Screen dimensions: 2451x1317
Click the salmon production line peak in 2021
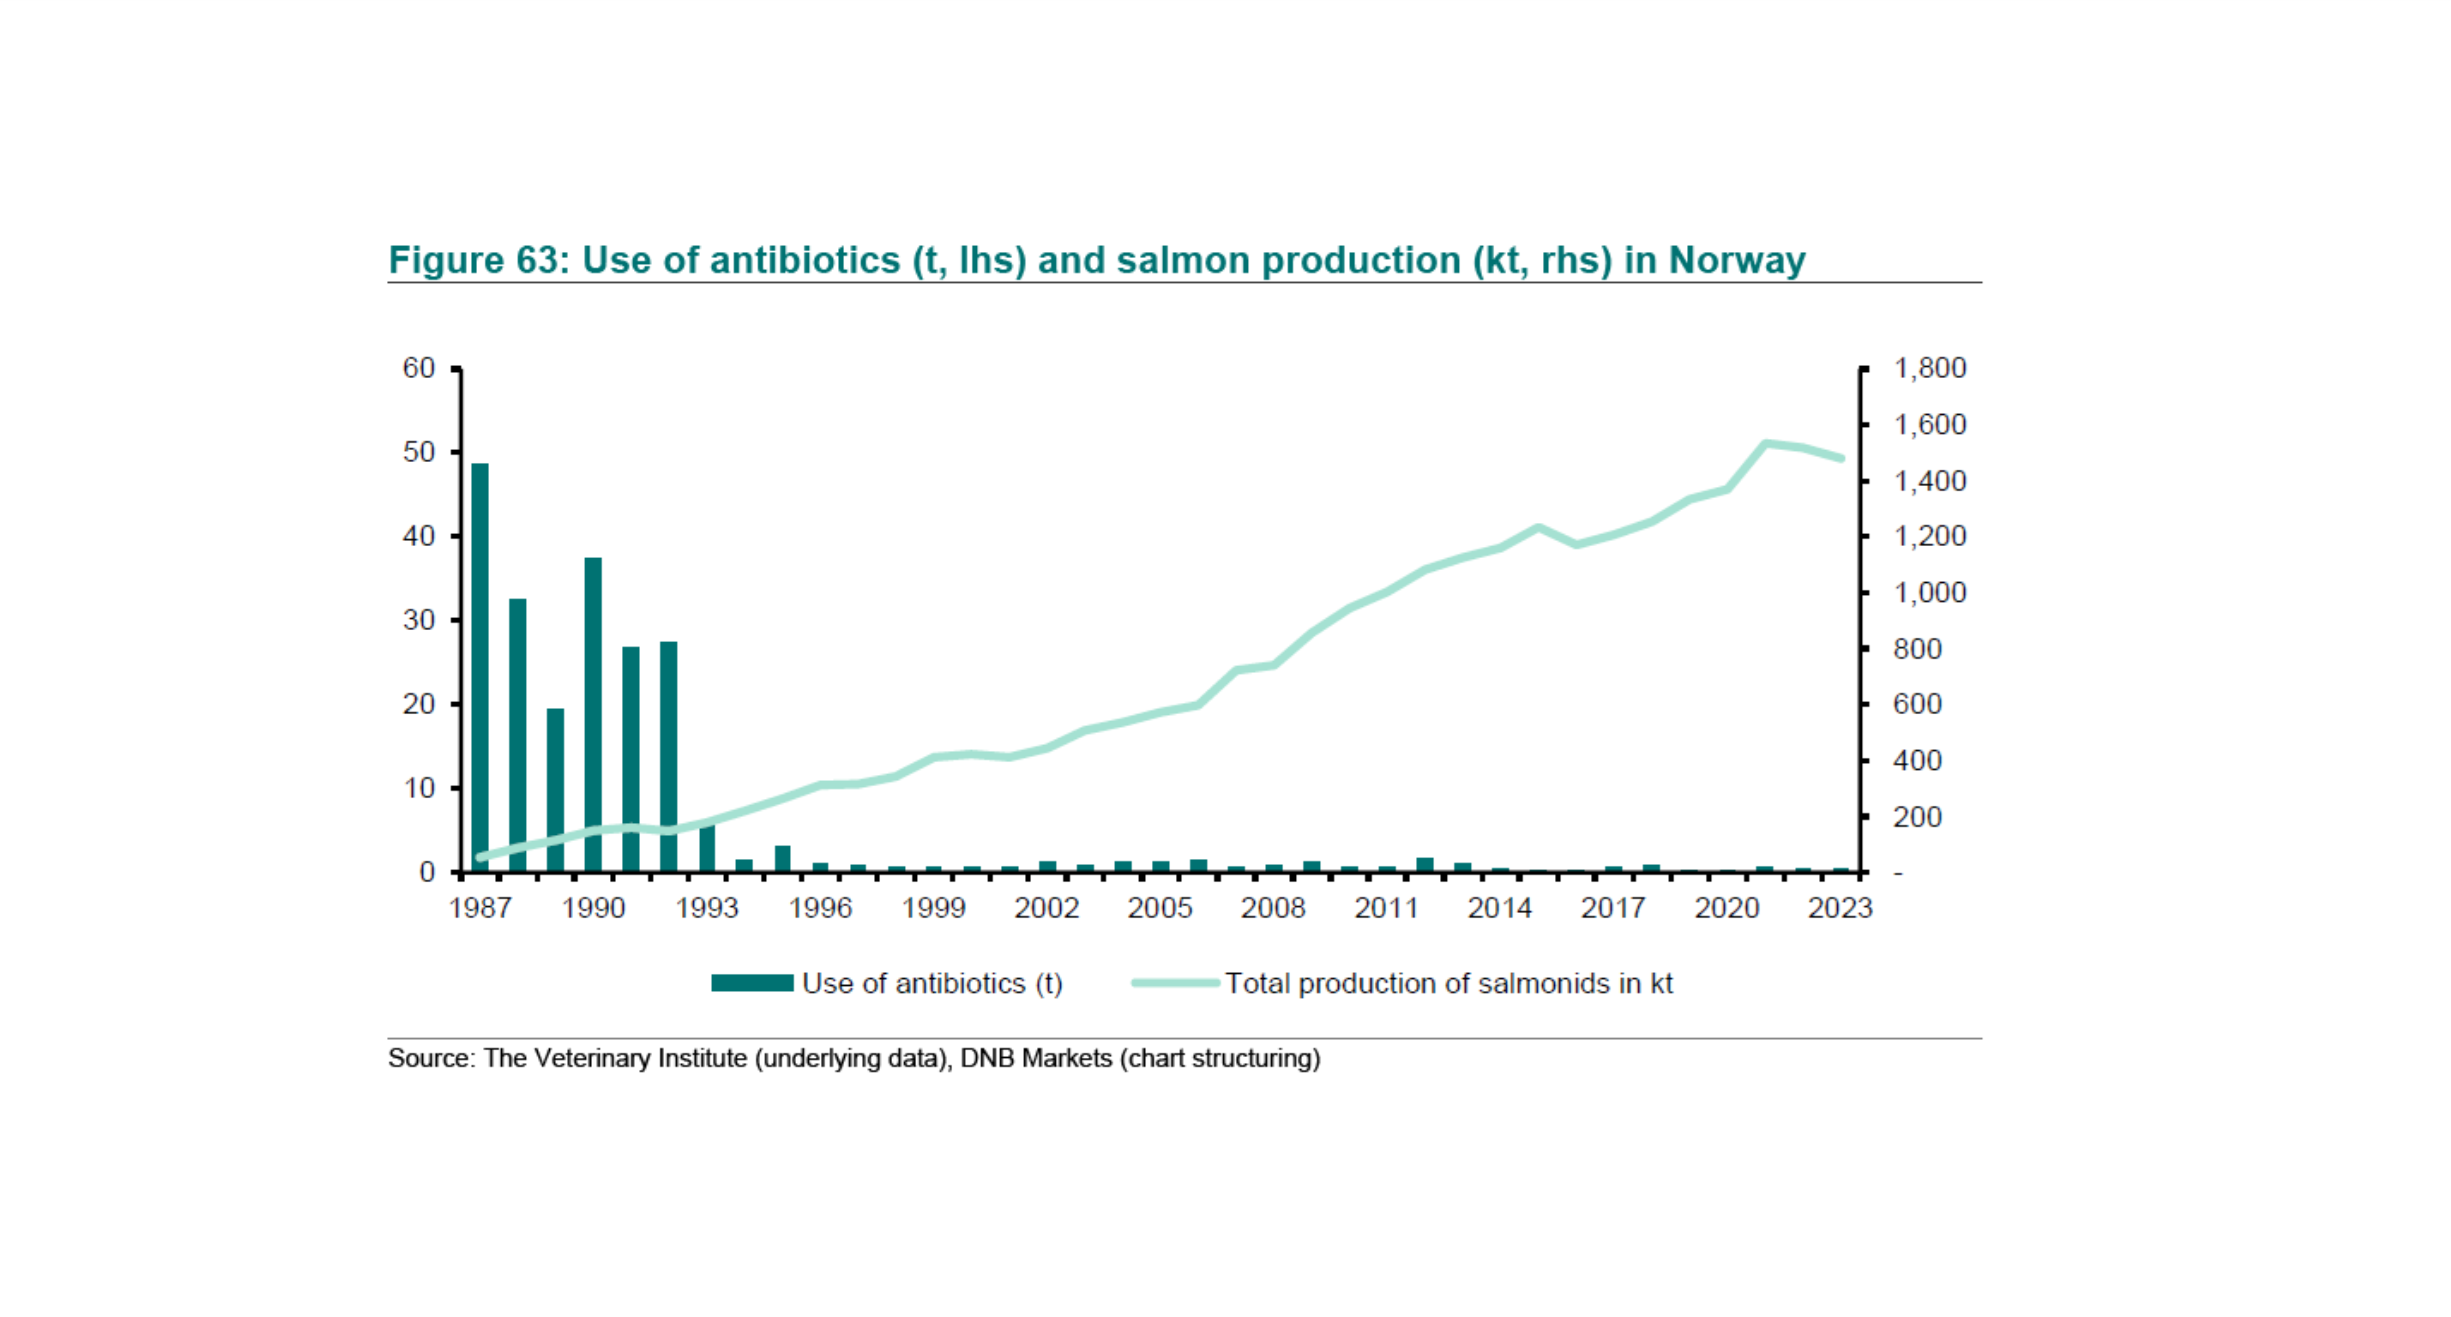[x=1766, y=443]
